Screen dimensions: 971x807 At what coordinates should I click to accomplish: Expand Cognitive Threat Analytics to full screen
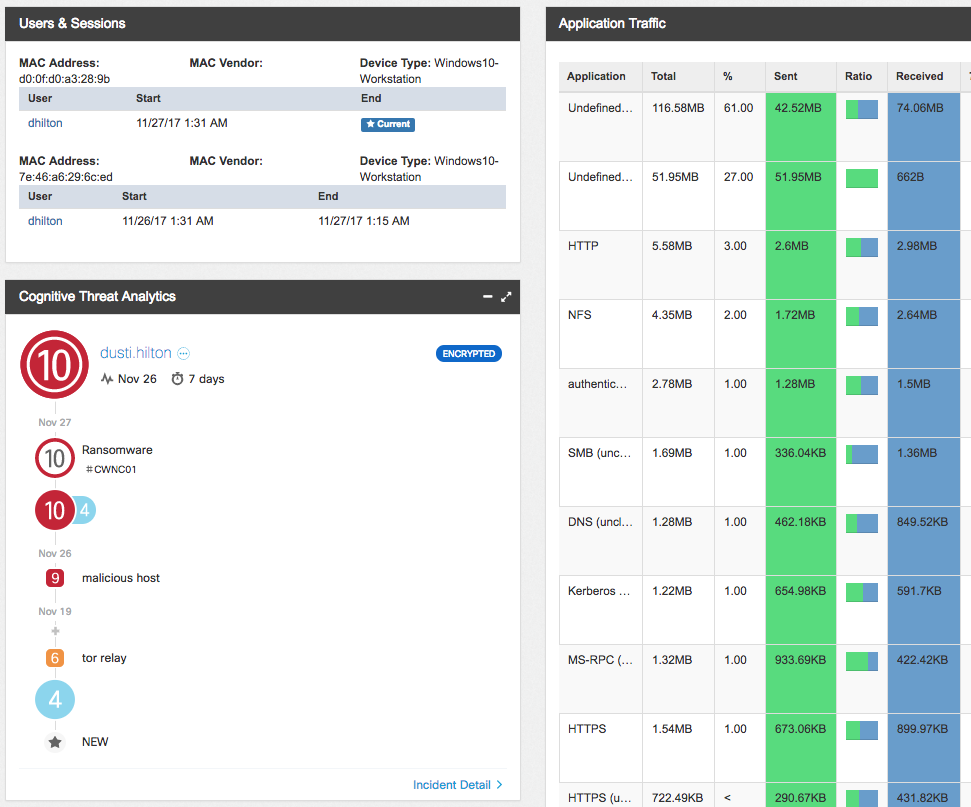coord(506,297)
